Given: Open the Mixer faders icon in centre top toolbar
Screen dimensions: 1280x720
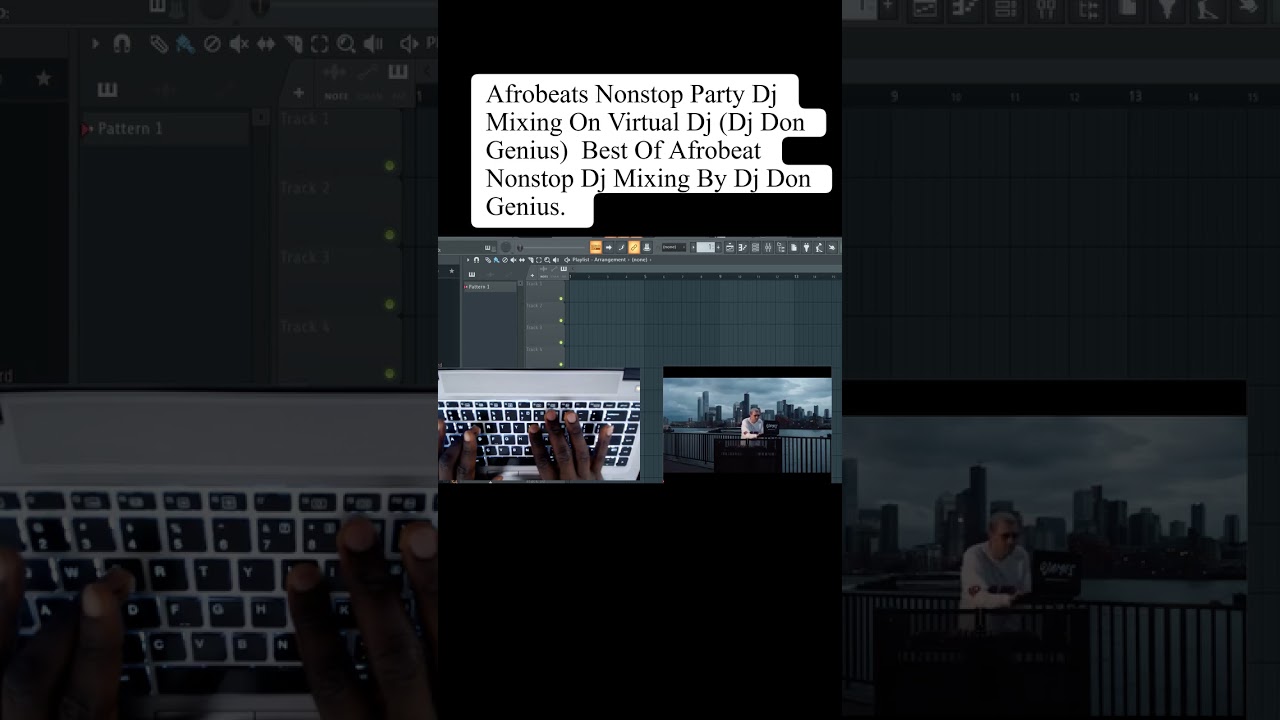Looking at the screenshot, I should (768, 247).
